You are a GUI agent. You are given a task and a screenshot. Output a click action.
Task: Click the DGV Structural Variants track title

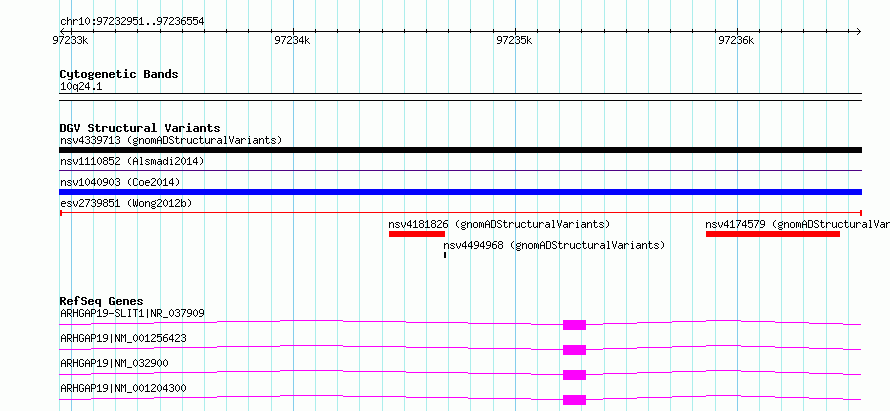pos(140,128)
